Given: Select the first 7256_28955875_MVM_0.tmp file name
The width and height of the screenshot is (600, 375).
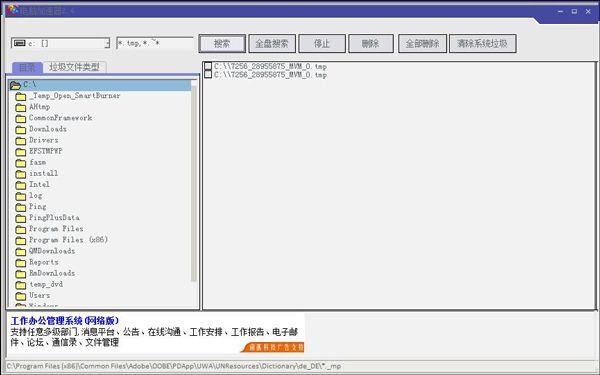Looking at the screenshot, I should (x=270, y=66).
